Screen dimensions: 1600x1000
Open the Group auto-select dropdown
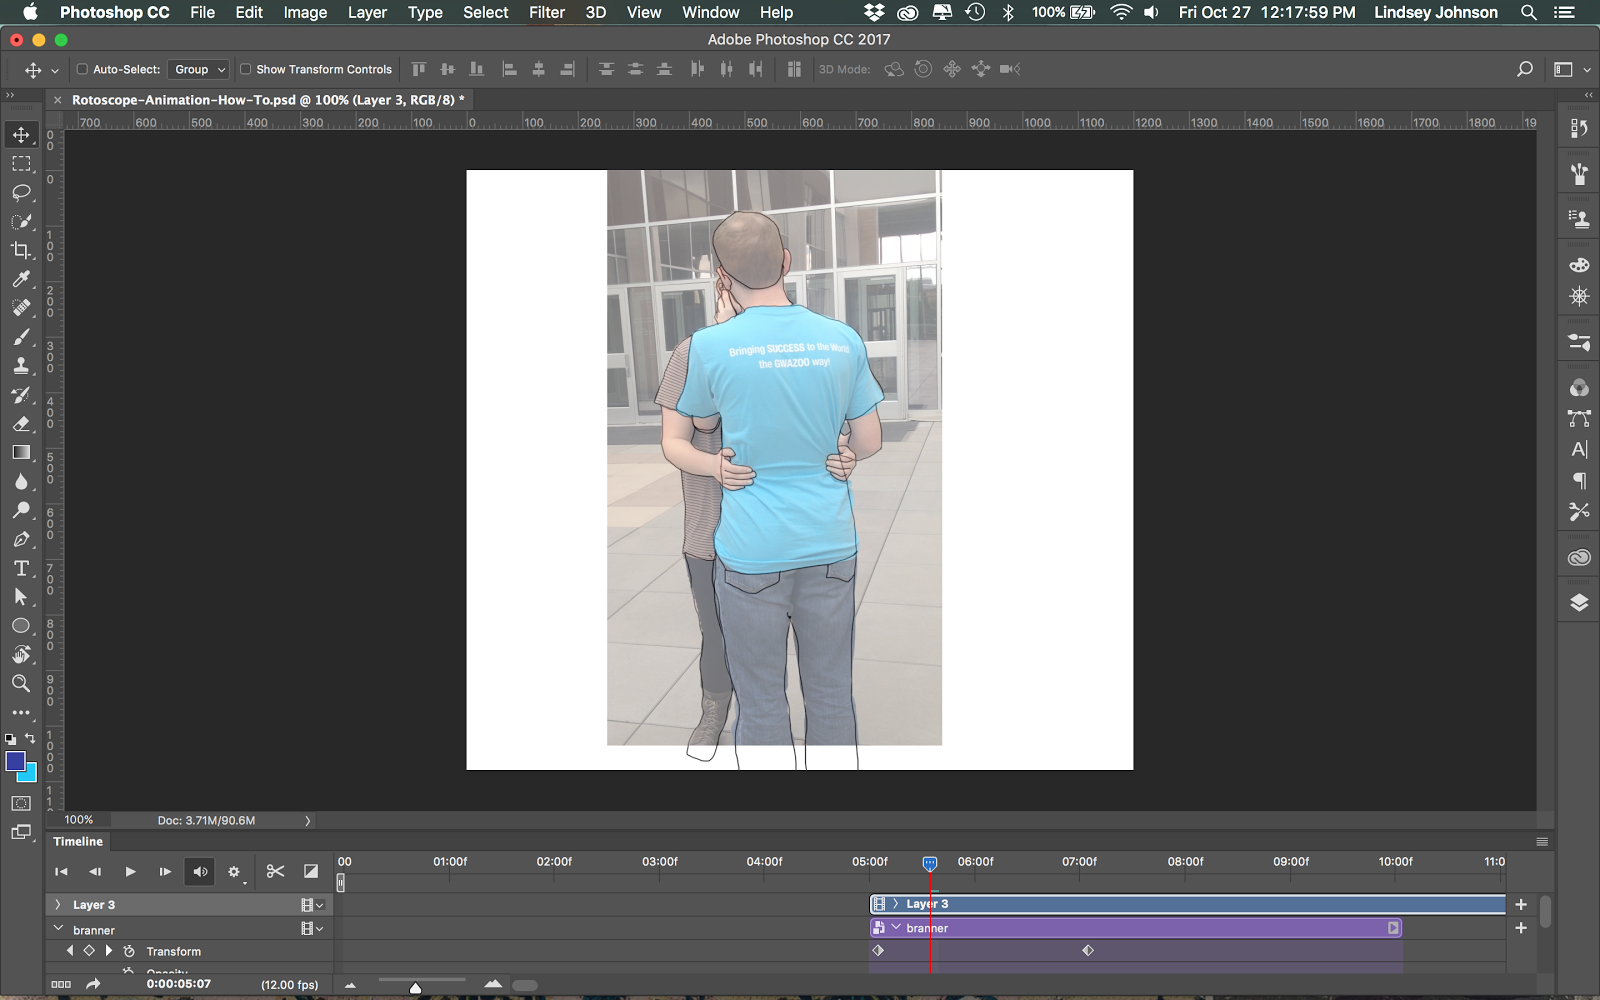199,70
